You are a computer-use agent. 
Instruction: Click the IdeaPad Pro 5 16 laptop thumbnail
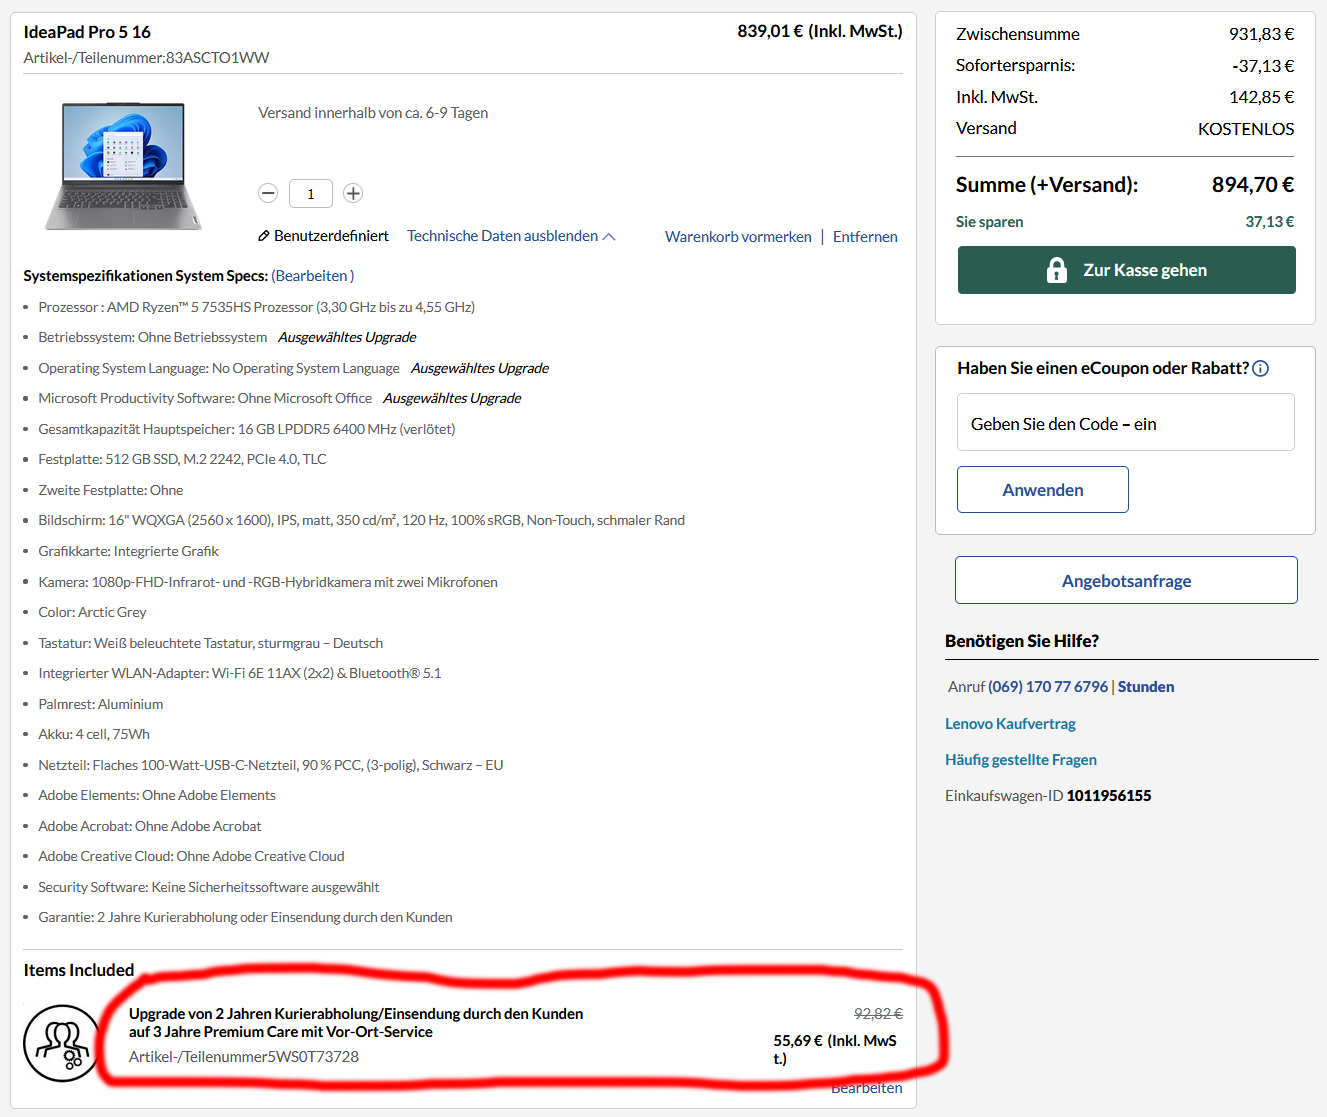point(123,166)
